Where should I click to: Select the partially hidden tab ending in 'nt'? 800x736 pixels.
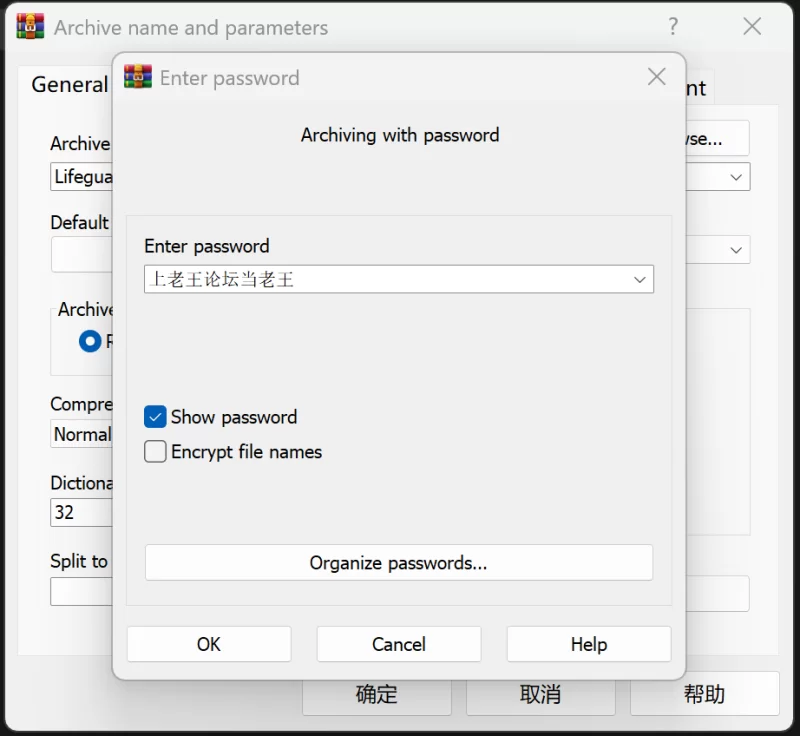point(696,88)
